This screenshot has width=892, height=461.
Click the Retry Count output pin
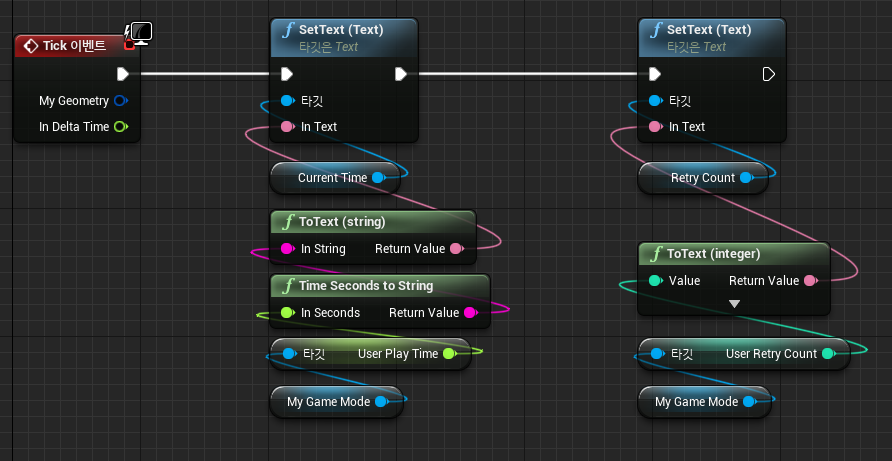pos(746,178)
